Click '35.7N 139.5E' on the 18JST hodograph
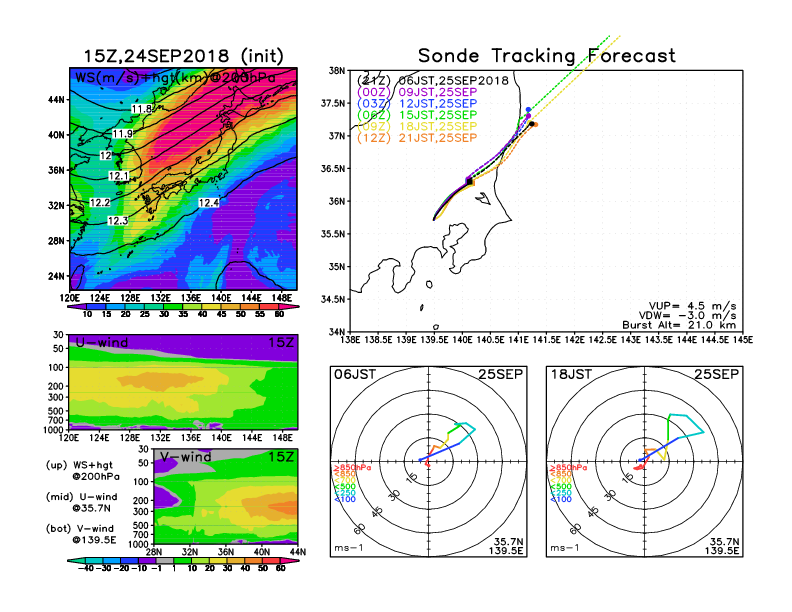Screen dimensions: 792x612 (722, 546)
